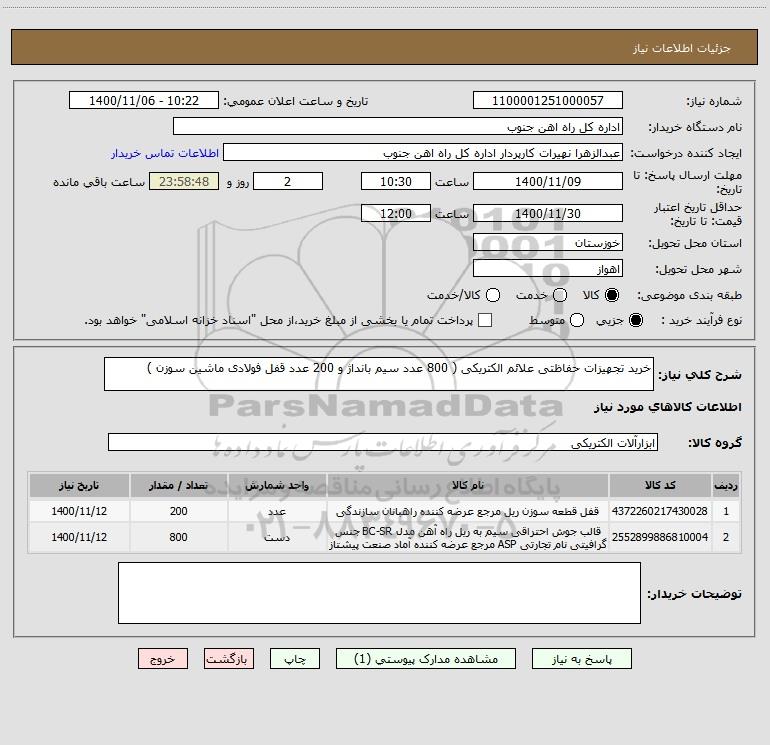The image size is (770, 745).
Task: Click the general need description text box
Action: click(x=379, y=374)
